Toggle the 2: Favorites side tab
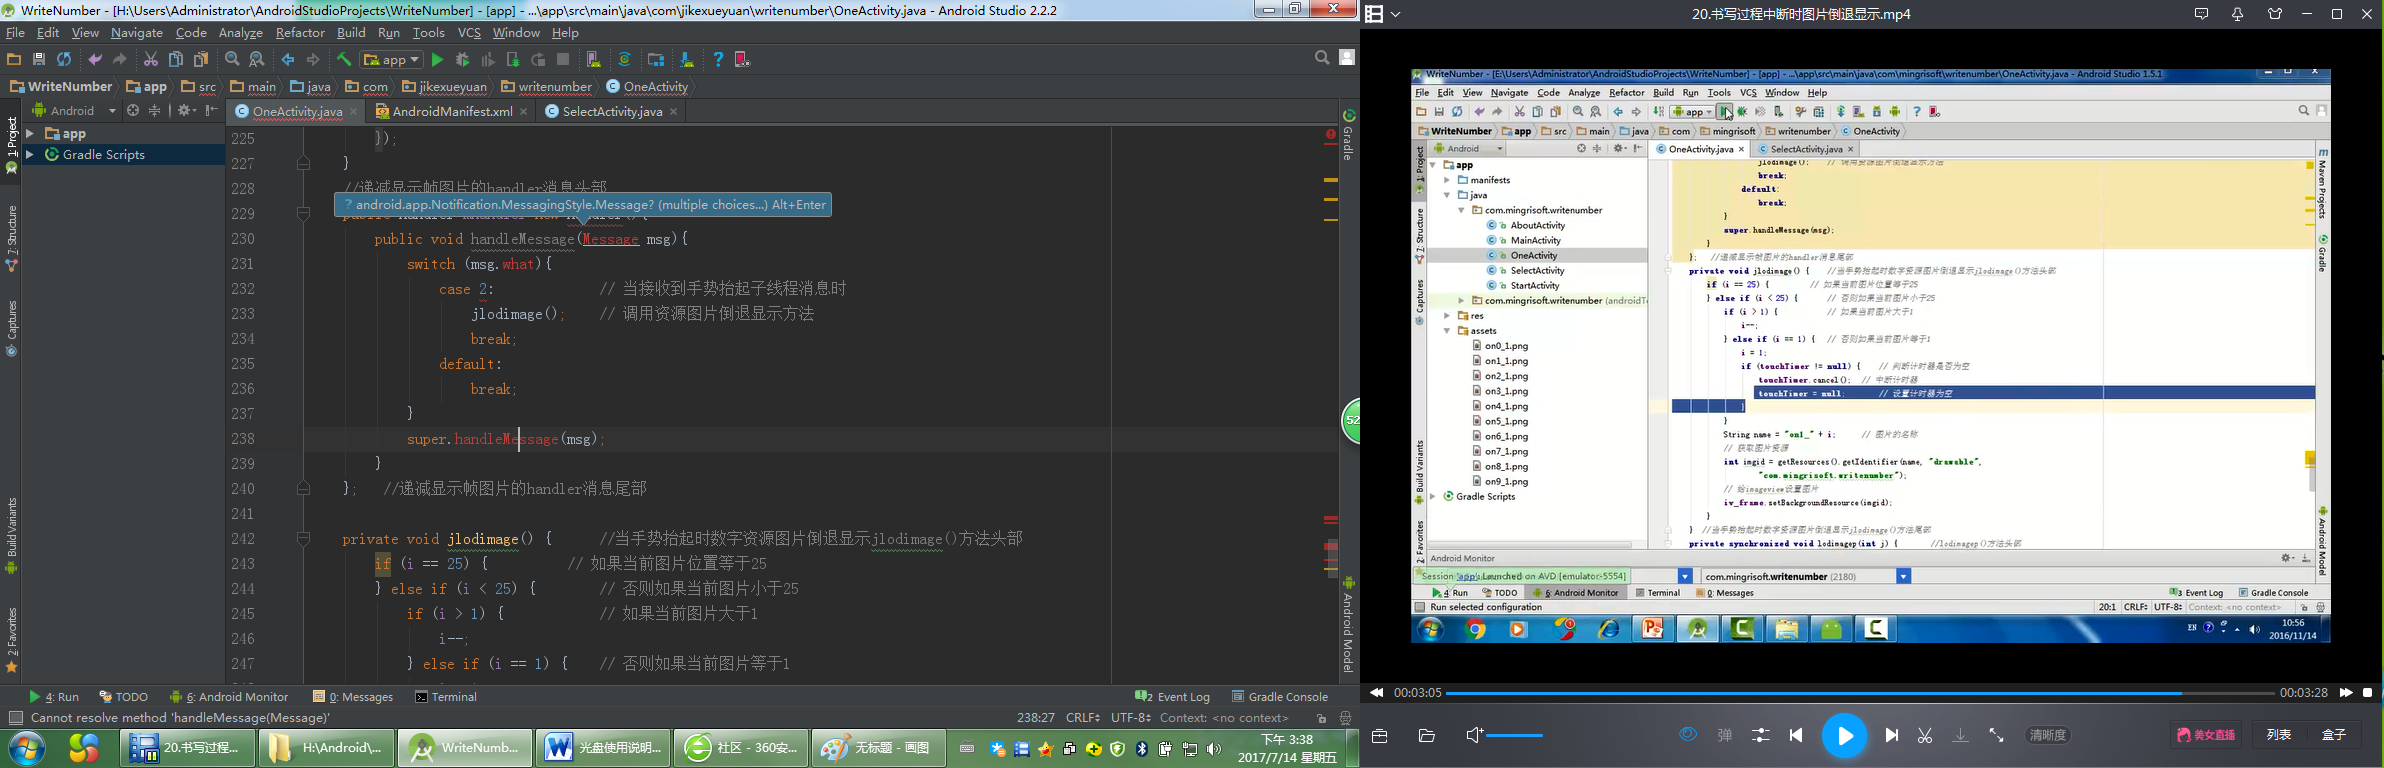 coord(12,640)
